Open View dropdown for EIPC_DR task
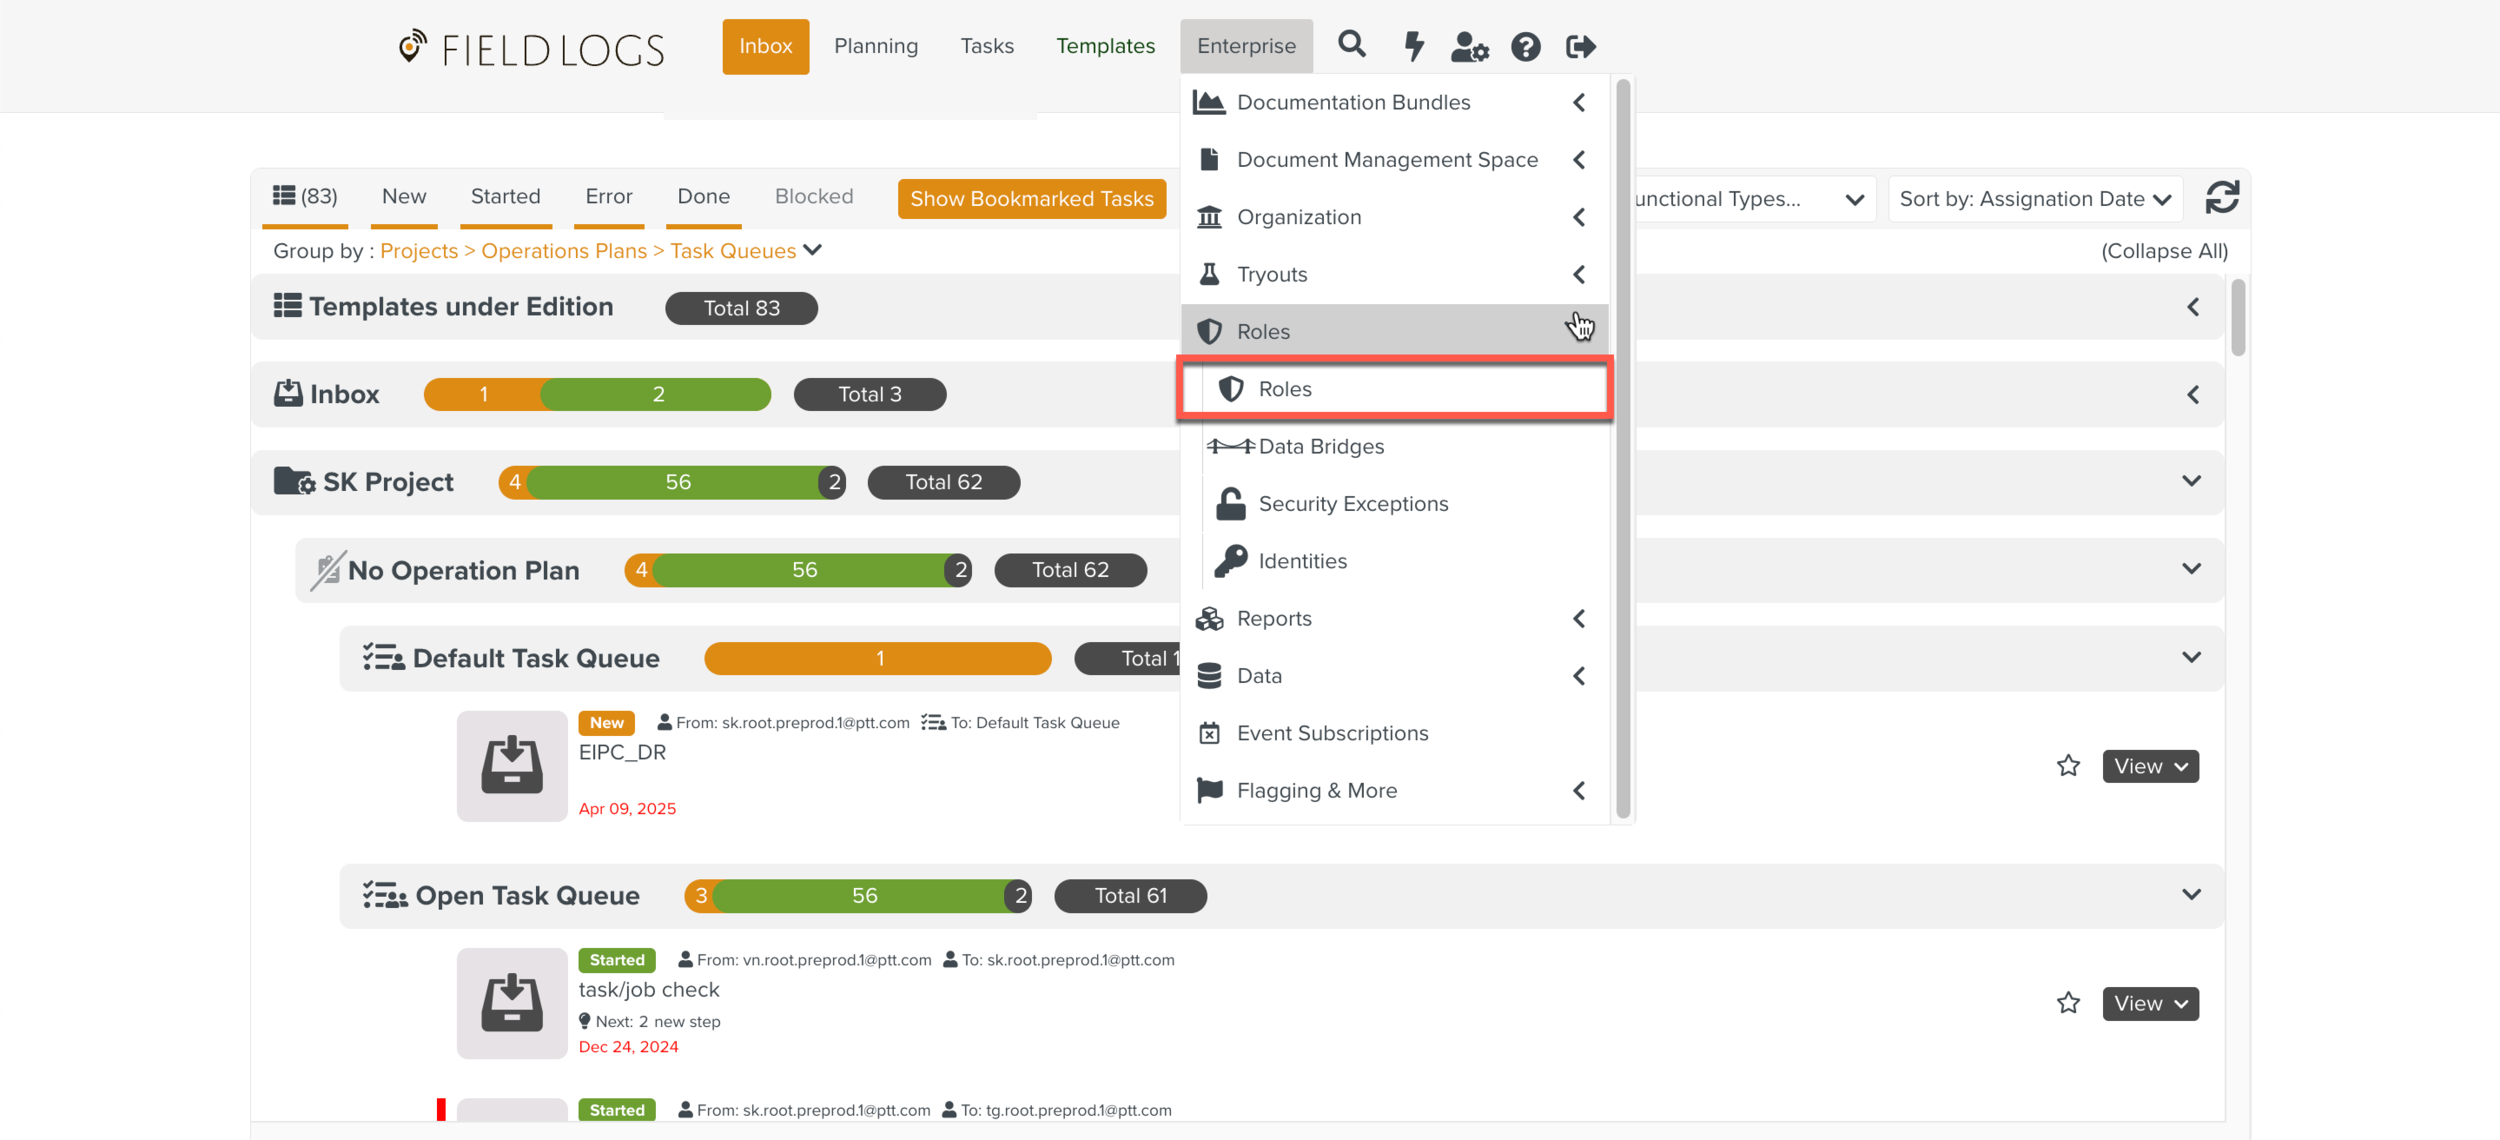 2150,766
